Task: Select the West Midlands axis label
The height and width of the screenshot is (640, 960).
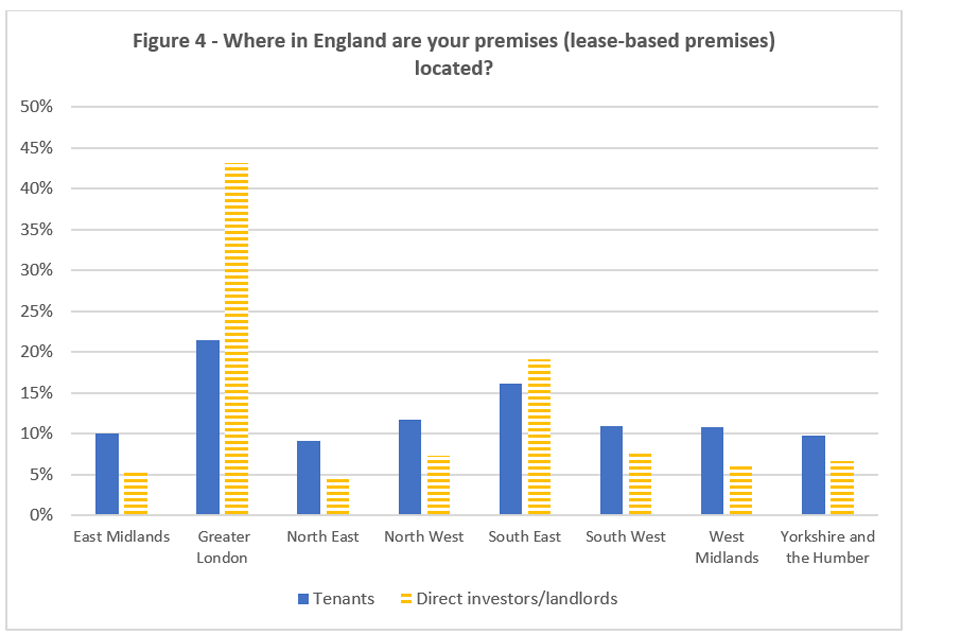Action: 726,547
